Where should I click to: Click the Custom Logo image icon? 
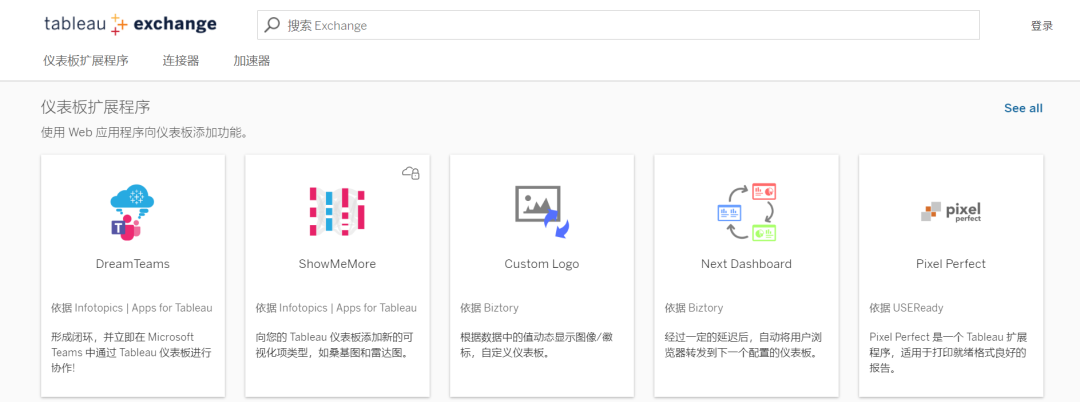point(543,212)
